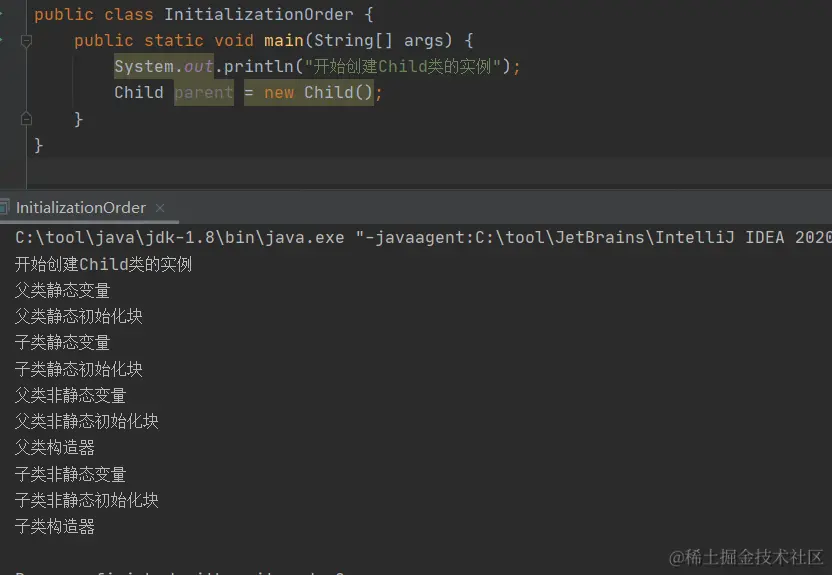Click the main method name

pos(284,40)
